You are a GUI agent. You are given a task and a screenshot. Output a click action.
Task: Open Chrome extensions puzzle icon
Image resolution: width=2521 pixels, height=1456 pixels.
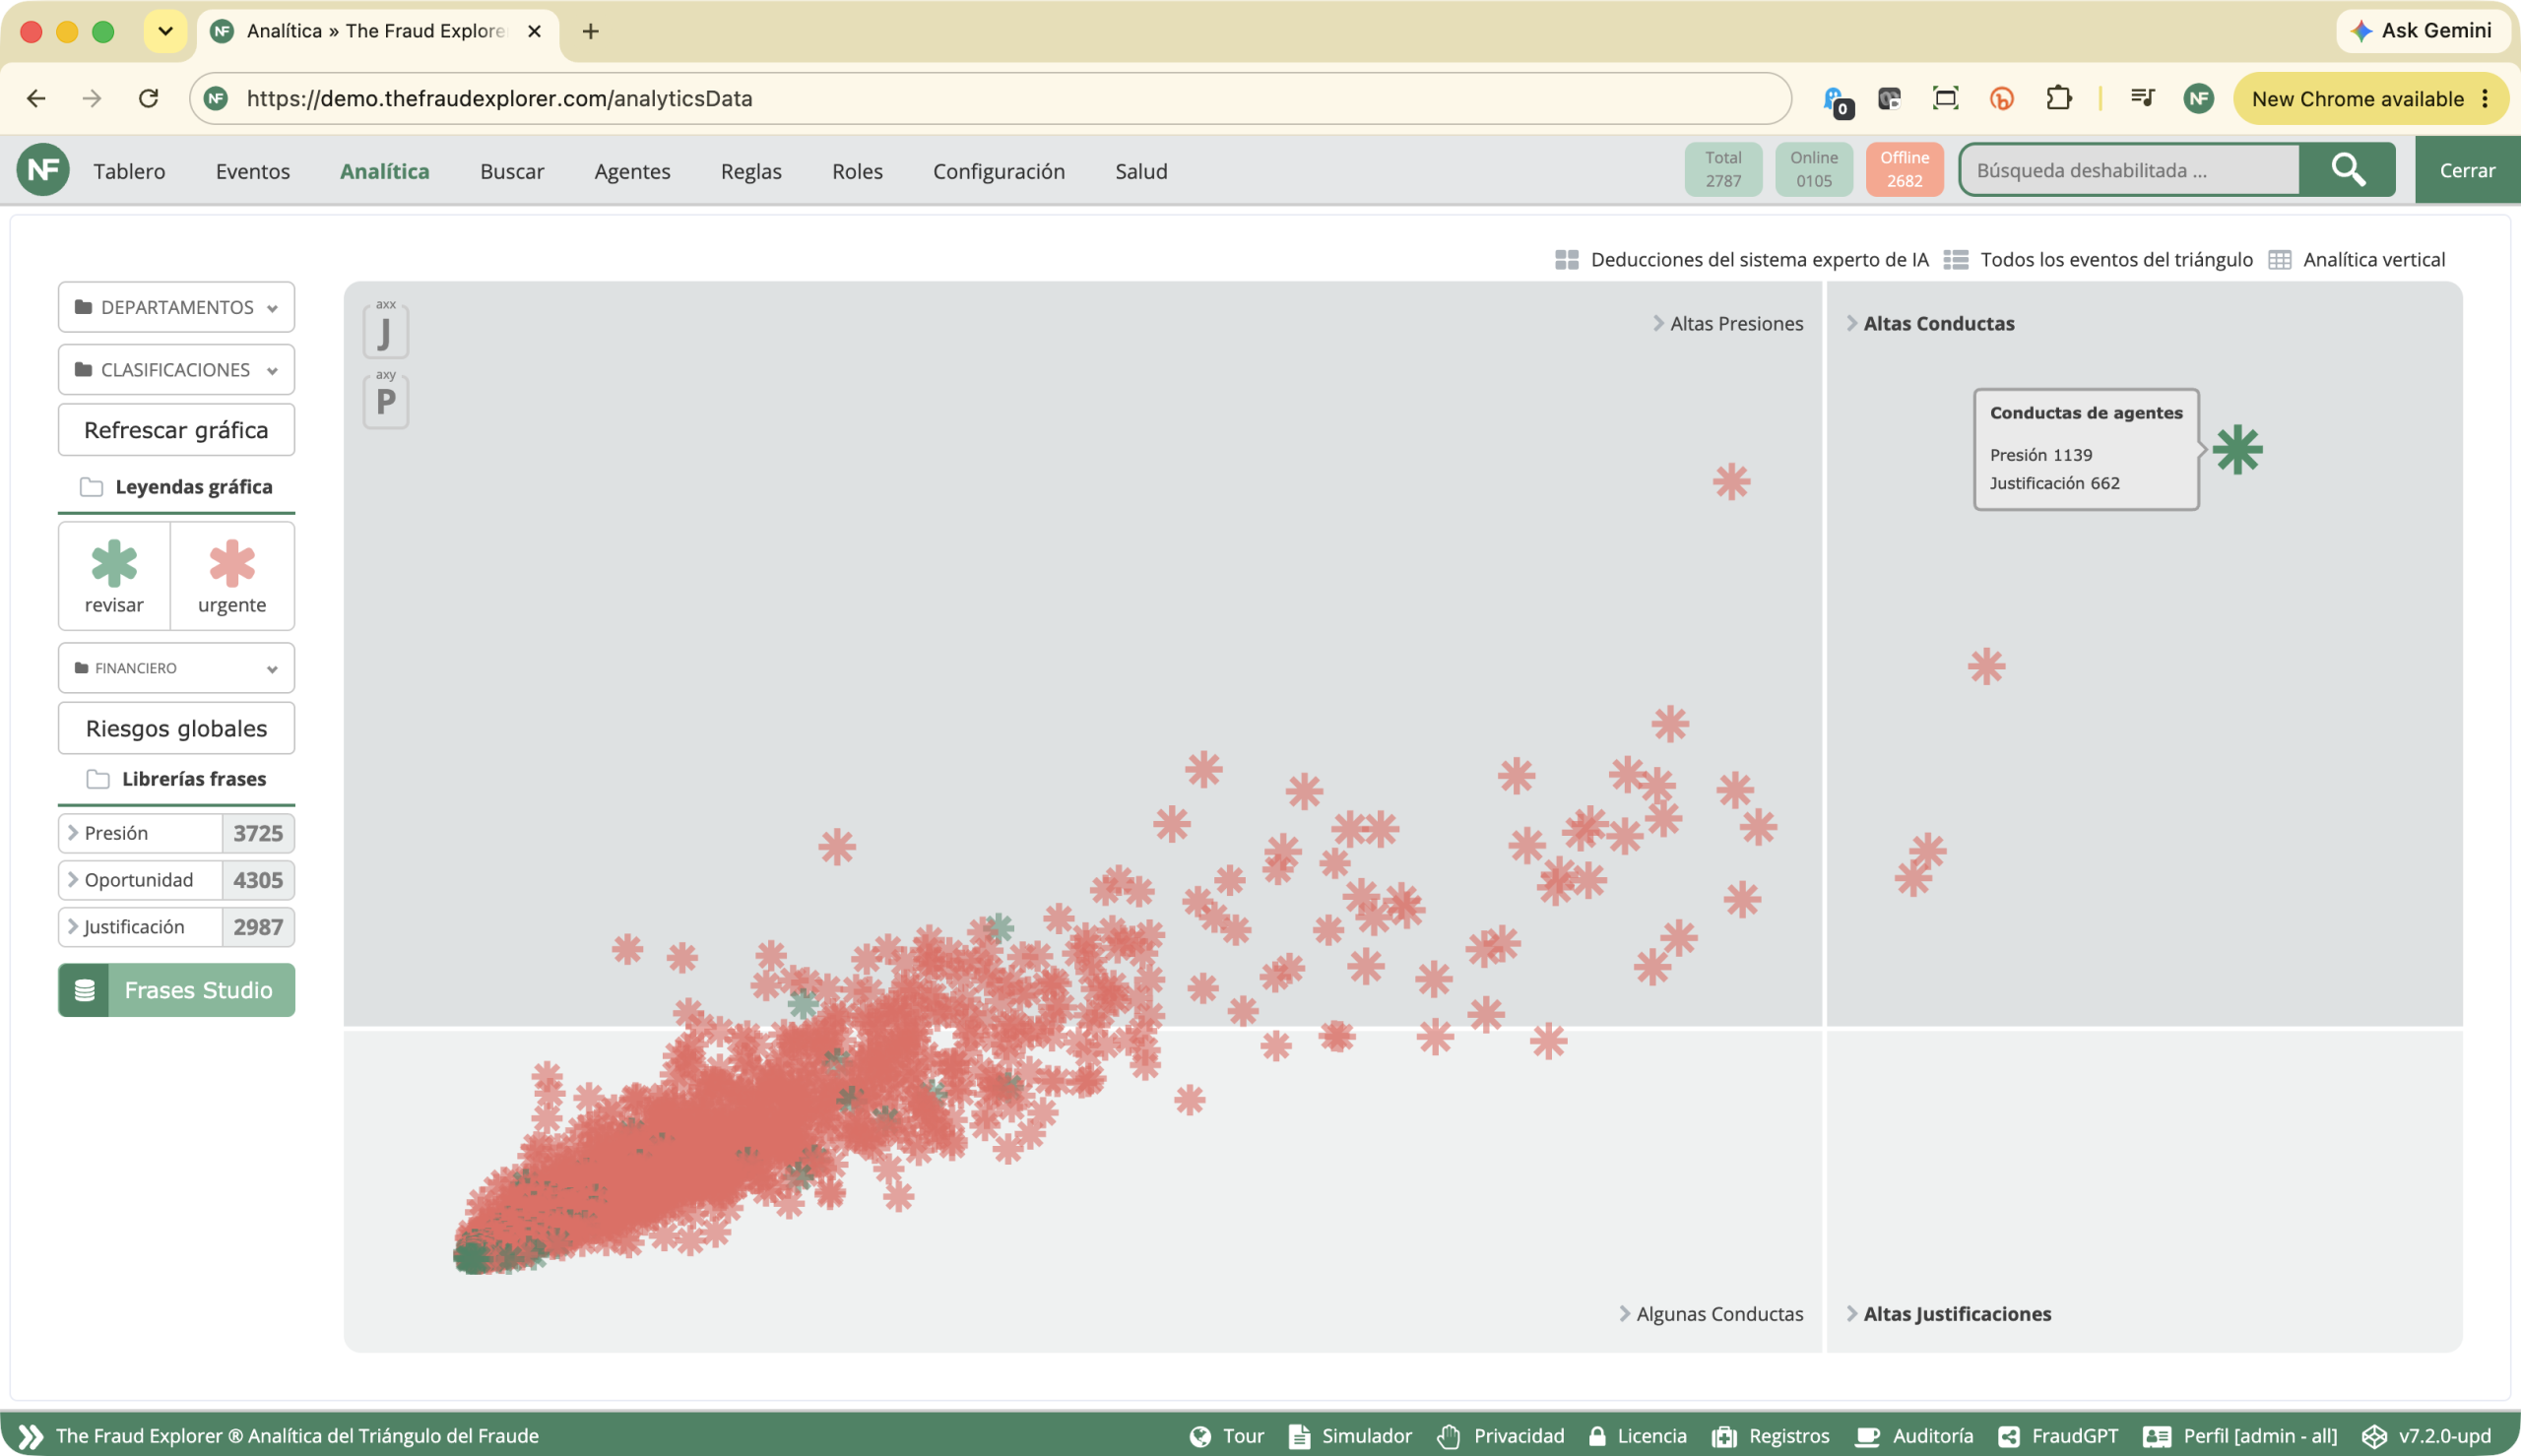click(2059, 98)
